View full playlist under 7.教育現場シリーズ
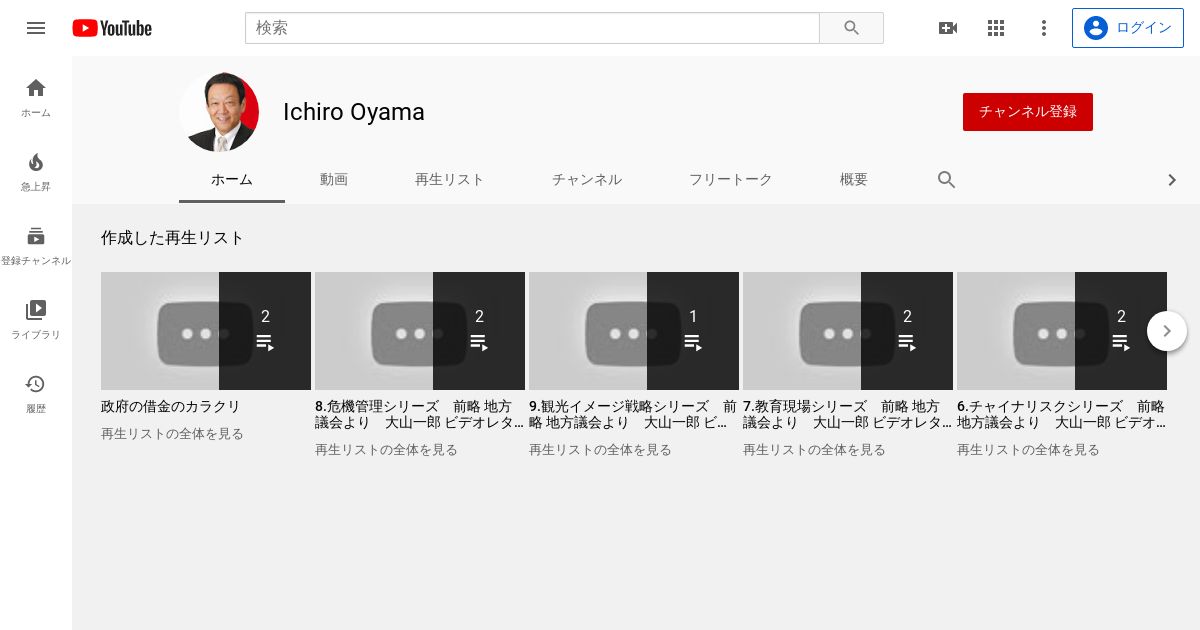The image size is (1200, 630). coord(814,450)
